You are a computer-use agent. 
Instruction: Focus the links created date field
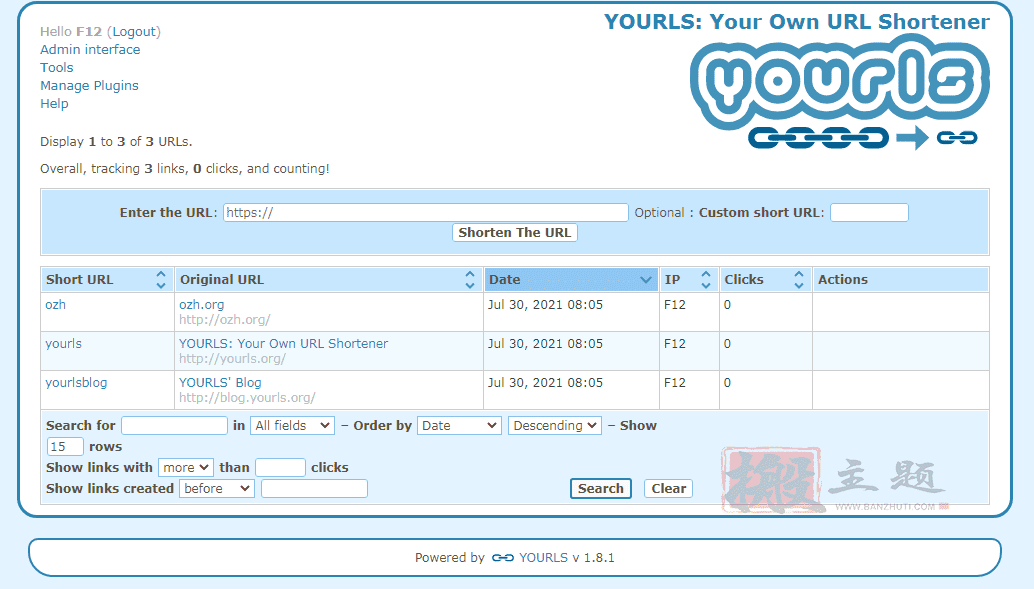pos(315,489)
